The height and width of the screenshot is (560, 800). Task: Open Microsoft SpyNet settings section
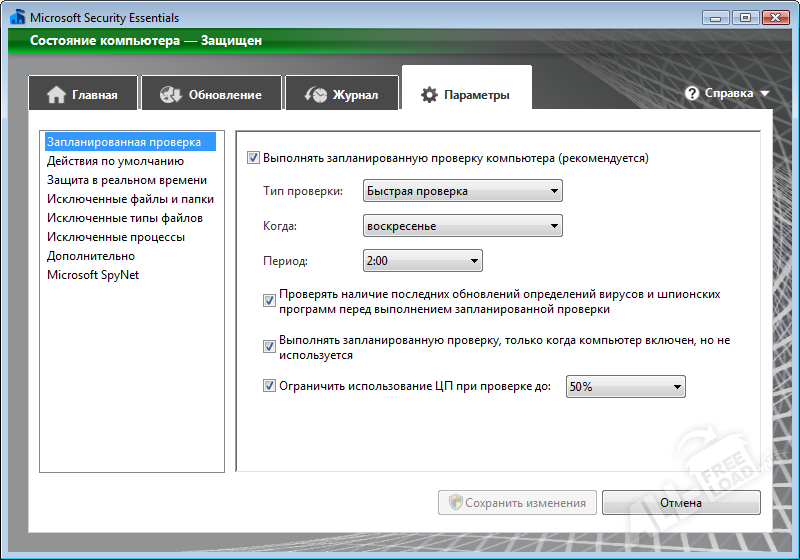click(x=93, y=275)
